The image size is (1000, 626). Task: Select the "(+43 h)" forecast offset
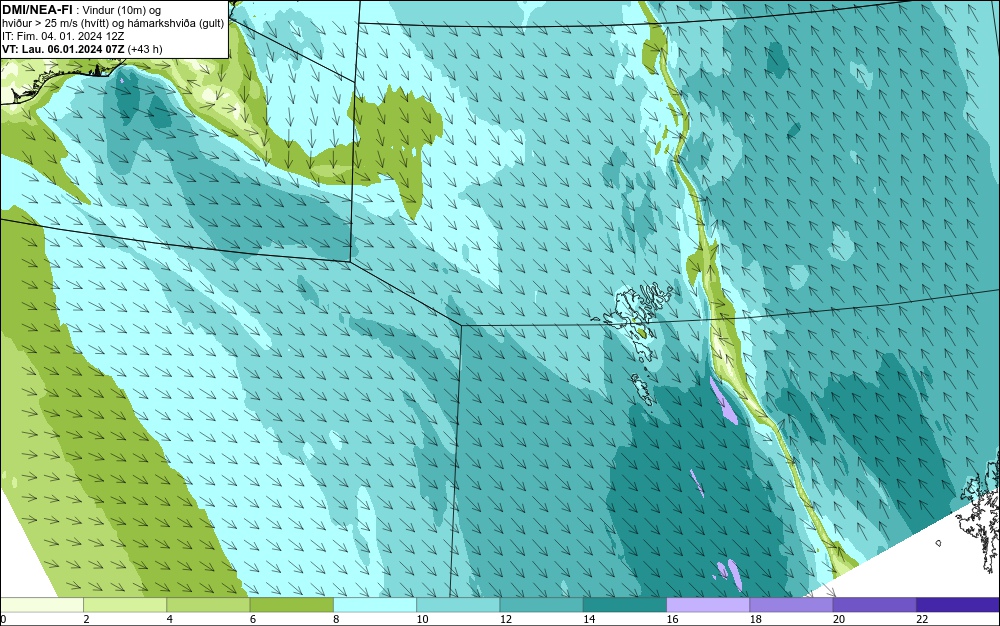click(x=145, y=49)
